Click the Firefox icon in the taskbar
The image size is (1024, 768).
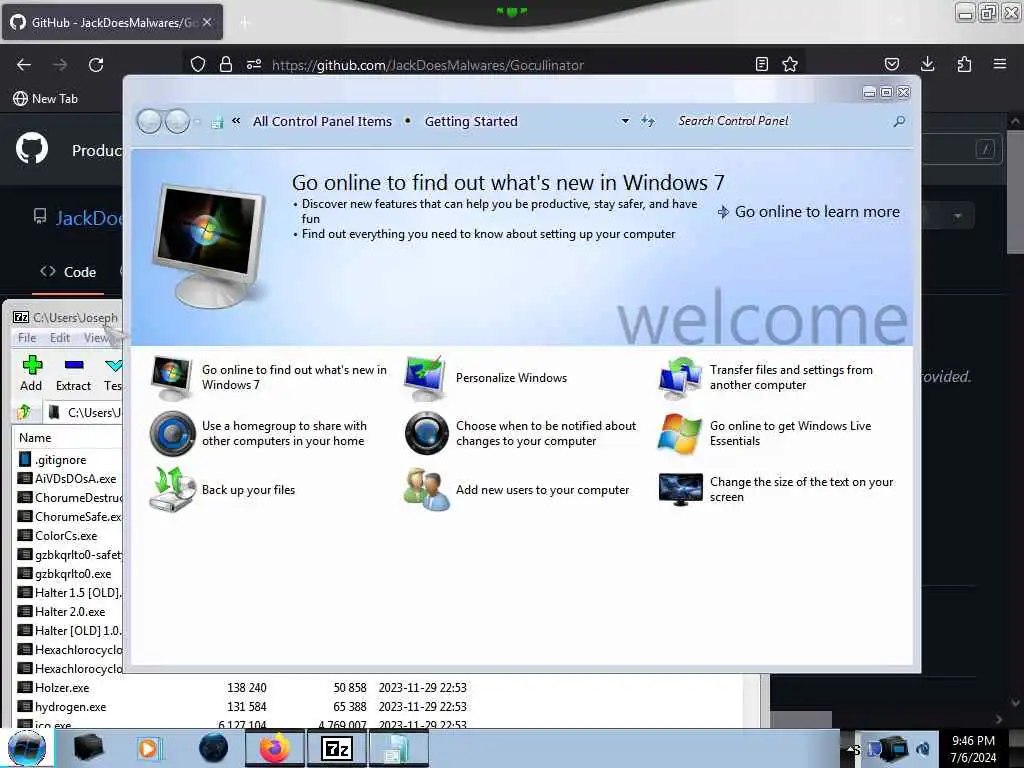[x=274, y=748]
